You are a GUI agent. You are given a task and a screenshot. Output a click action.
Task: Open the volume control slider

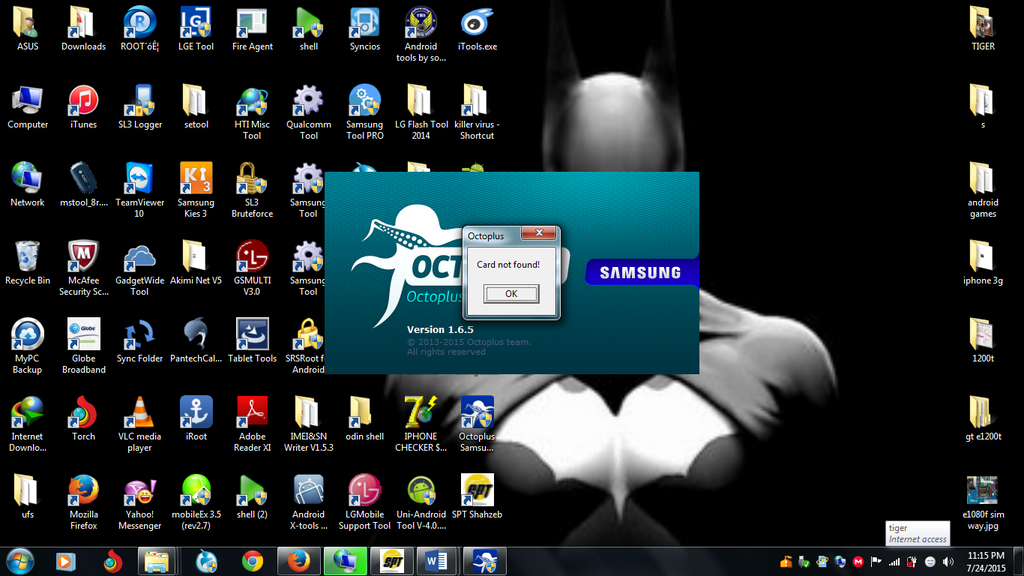pyautogui.click(x=948, y=561)
